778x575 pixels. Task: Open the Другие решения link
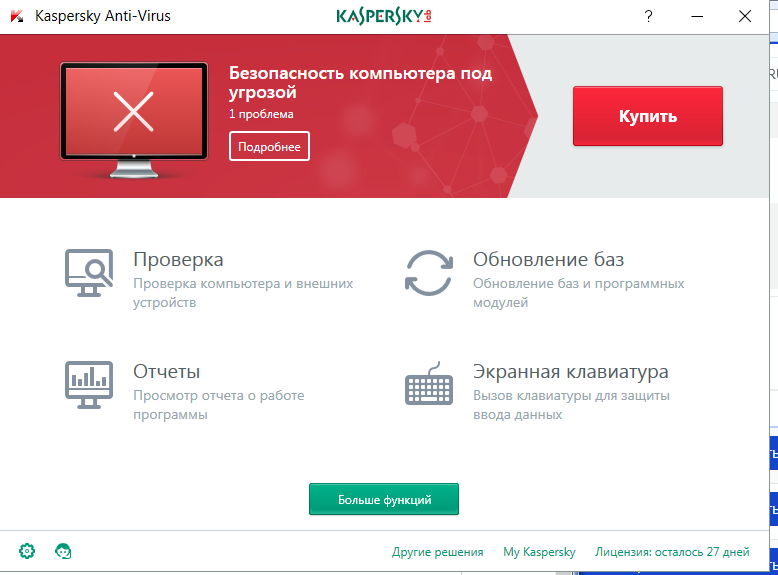coord(438,552)
